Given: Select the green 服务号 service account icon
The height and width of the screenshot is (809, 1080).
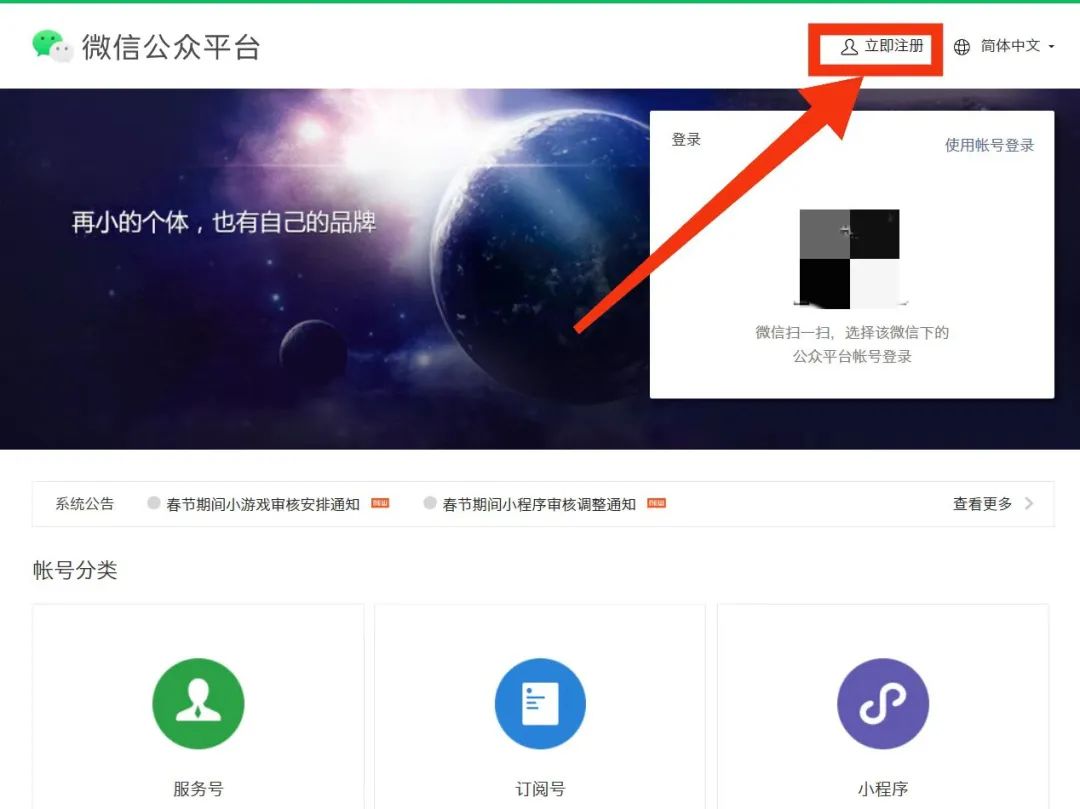Looking at the screenshot, I should pyautogui.click(x=197, y=703).
